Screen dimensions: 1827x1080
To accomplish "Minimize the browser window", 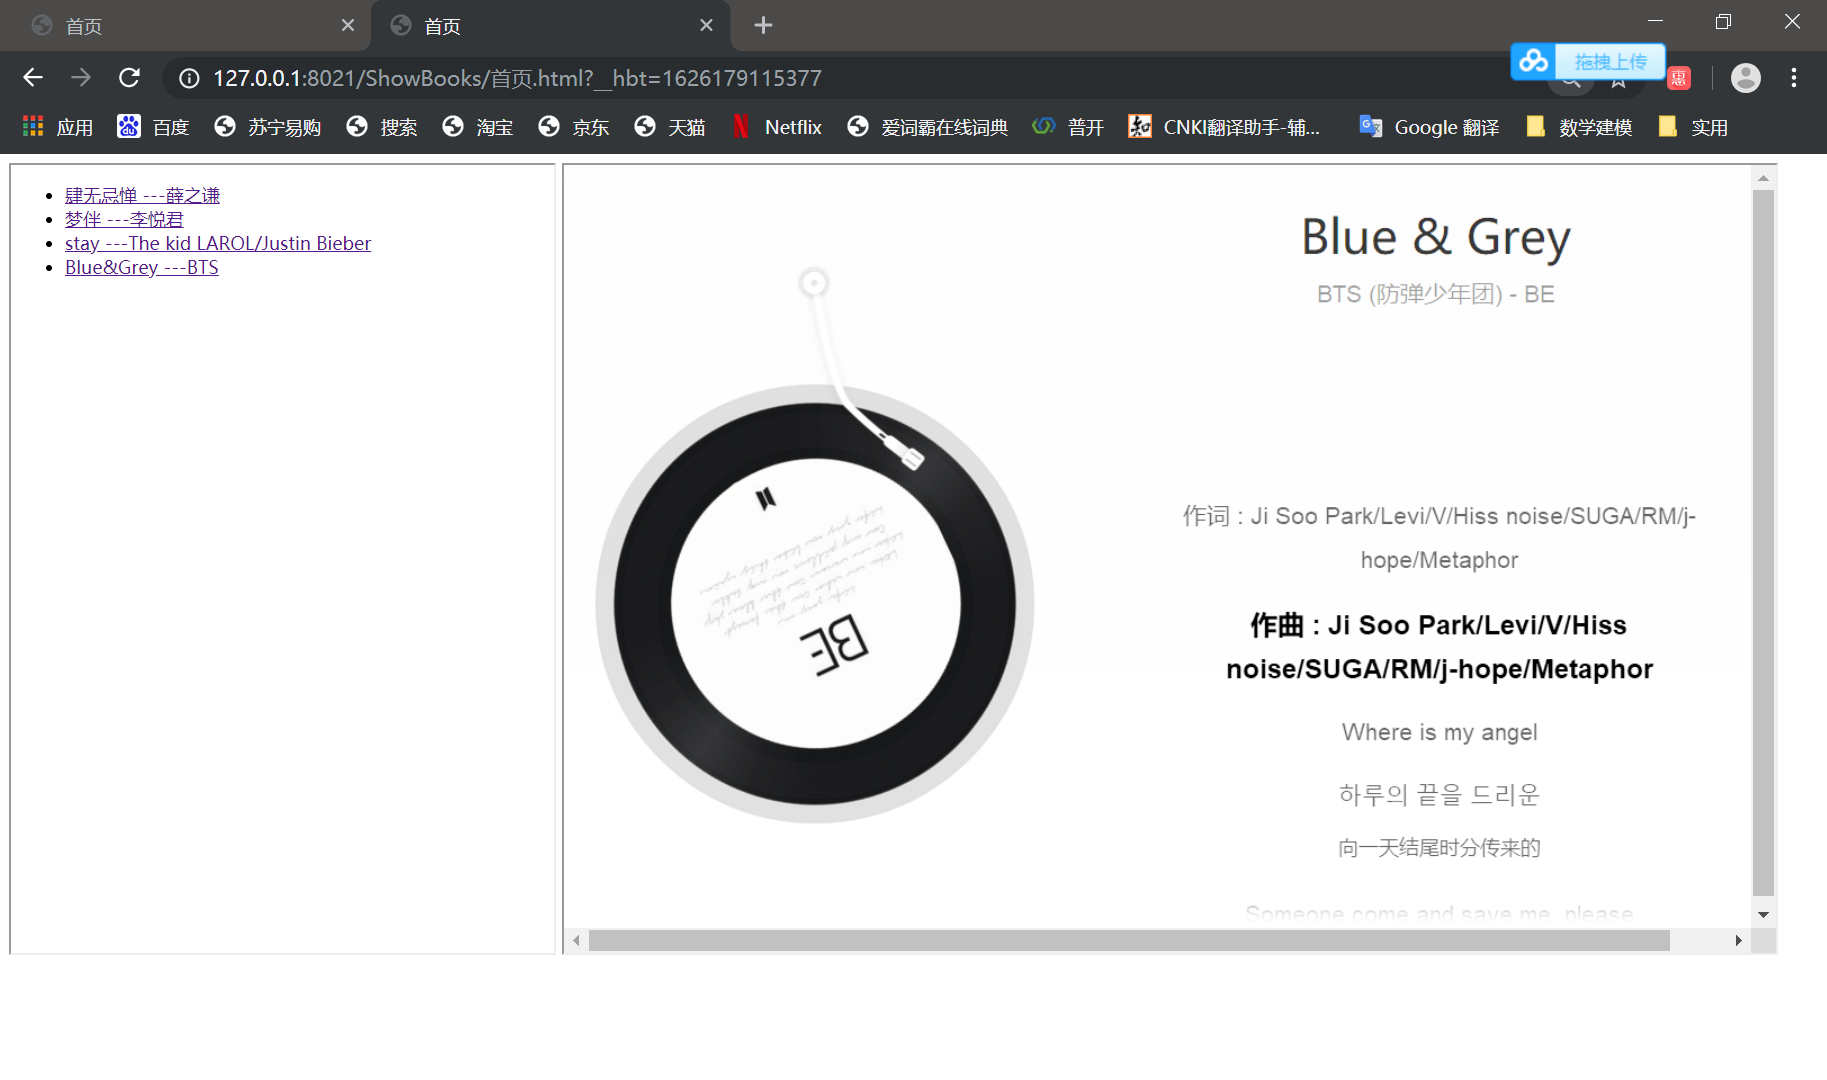I will pyautogui.click(x=1655, y=21).
